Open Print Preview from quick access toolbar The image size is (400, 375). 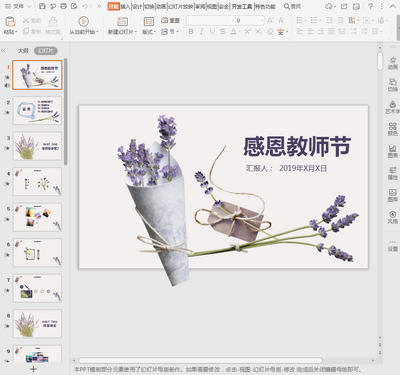coord(74,6)
